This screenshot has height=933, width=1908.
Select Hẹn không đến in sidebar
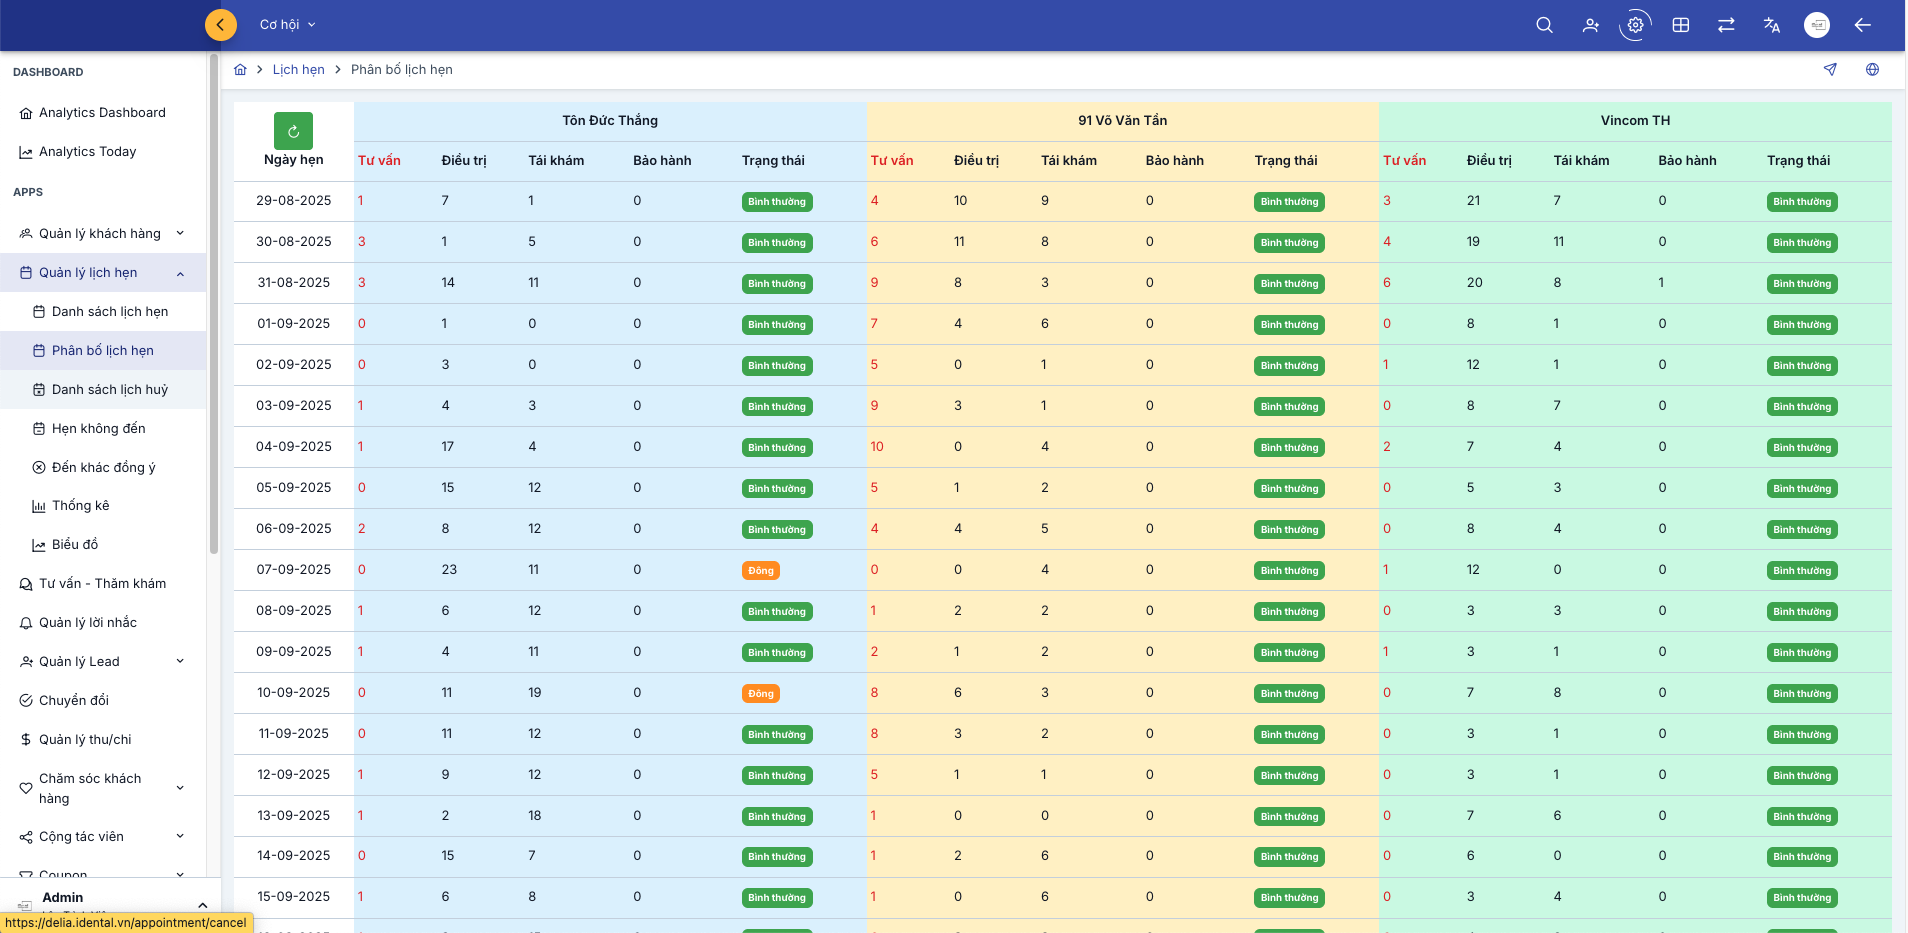coord(98,429)
